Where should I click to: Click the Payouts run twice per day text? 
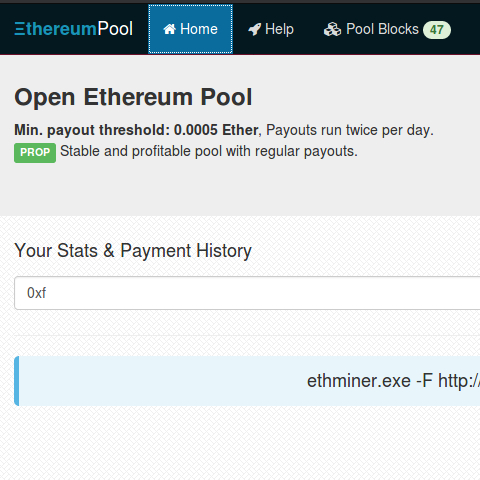pyautogui.click(x=350, y=130)
